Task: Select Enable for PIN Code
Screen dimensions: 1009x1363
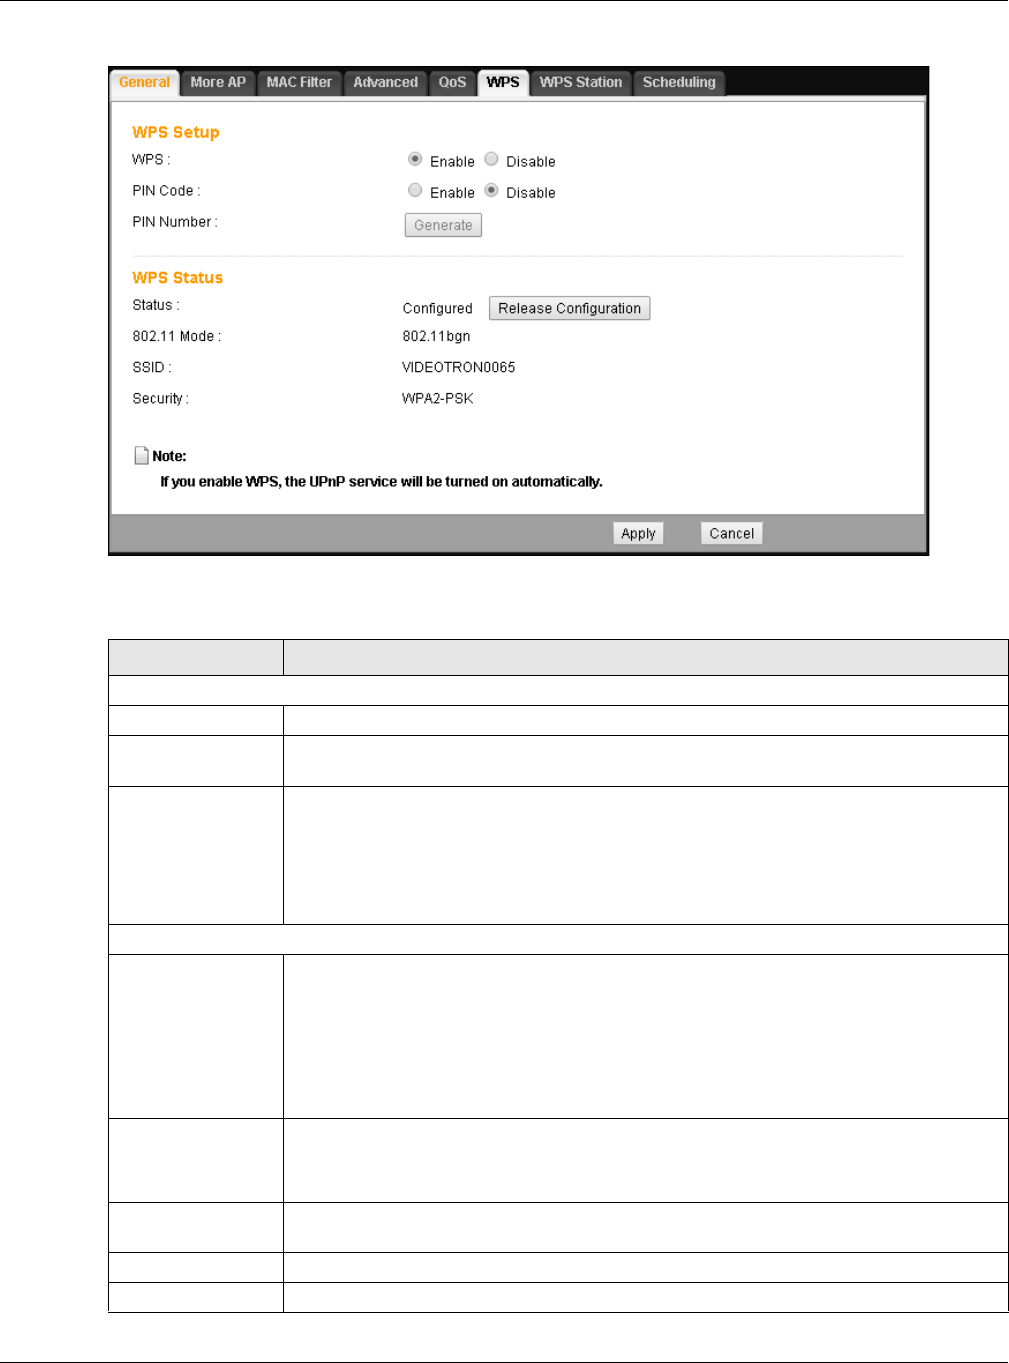Action: [x=415, y=190]
